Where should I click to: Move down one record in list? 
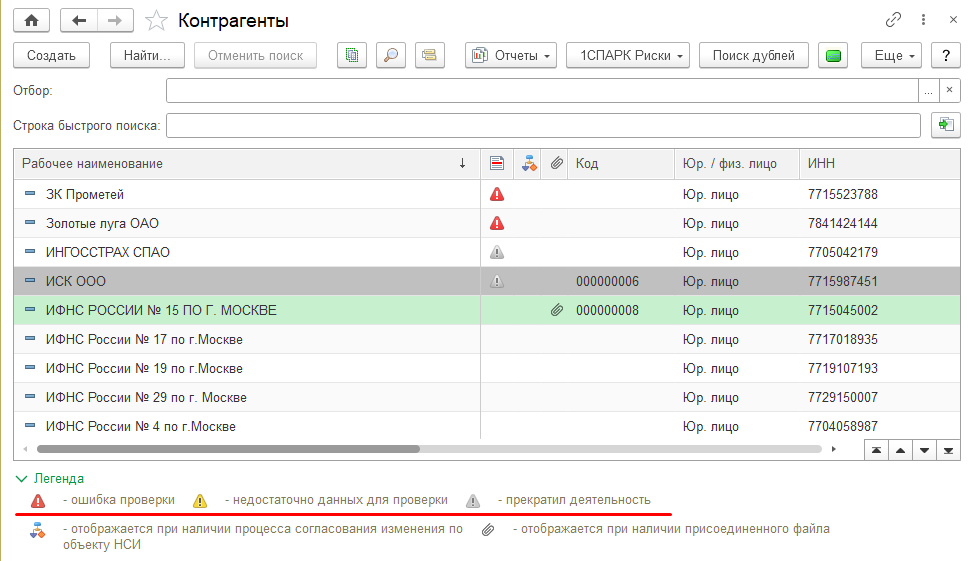925,450
